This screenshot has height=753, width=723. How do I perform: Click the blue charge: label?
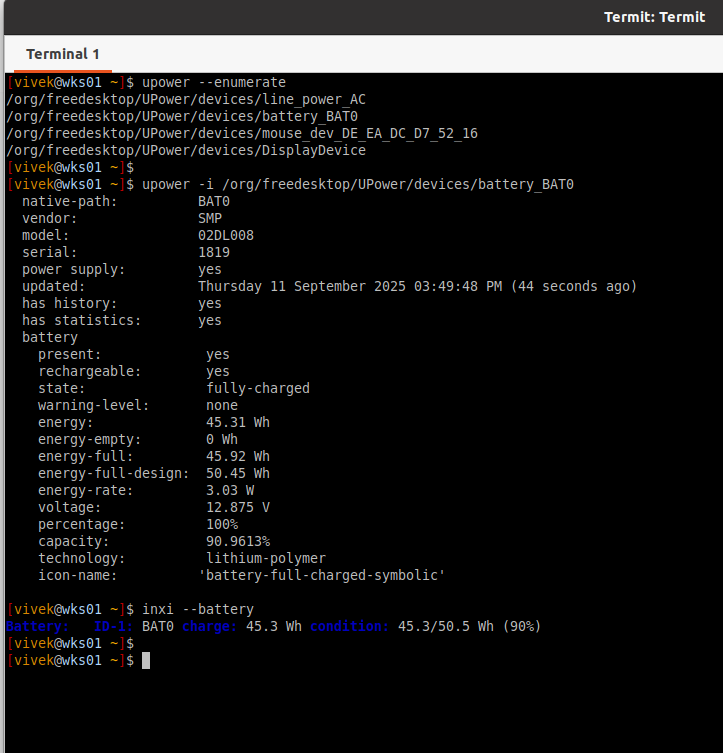pyautogui.click(x=210, y=626)
